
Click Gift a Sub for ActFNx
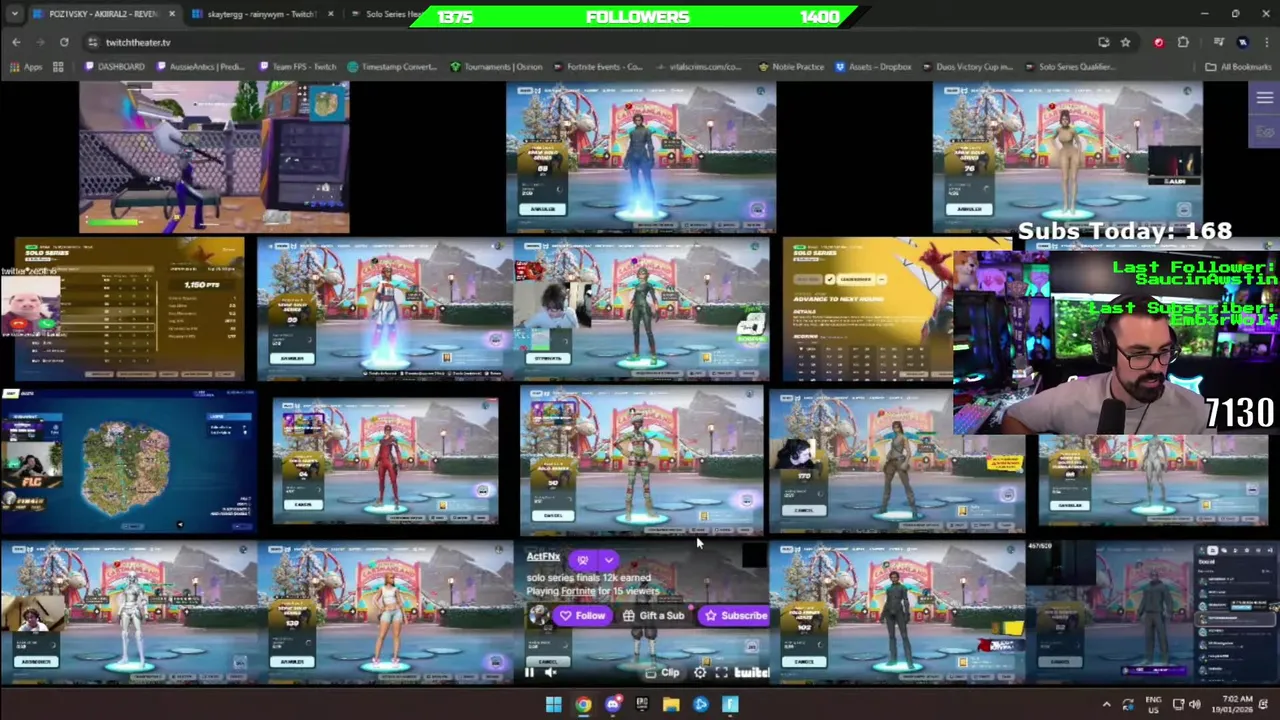[x=654, y=616]
